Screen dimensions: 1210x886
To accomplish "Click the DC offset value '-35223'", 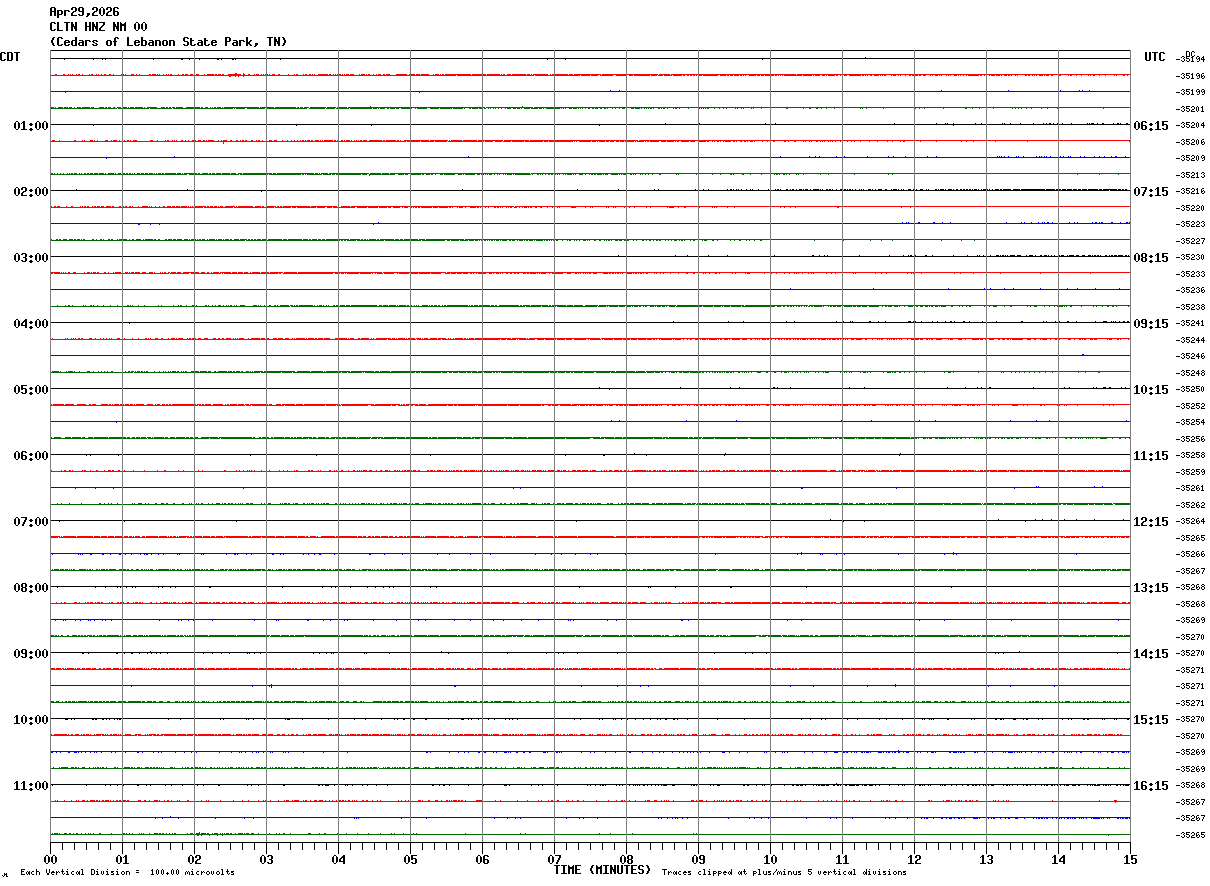I will point(1190,225).
